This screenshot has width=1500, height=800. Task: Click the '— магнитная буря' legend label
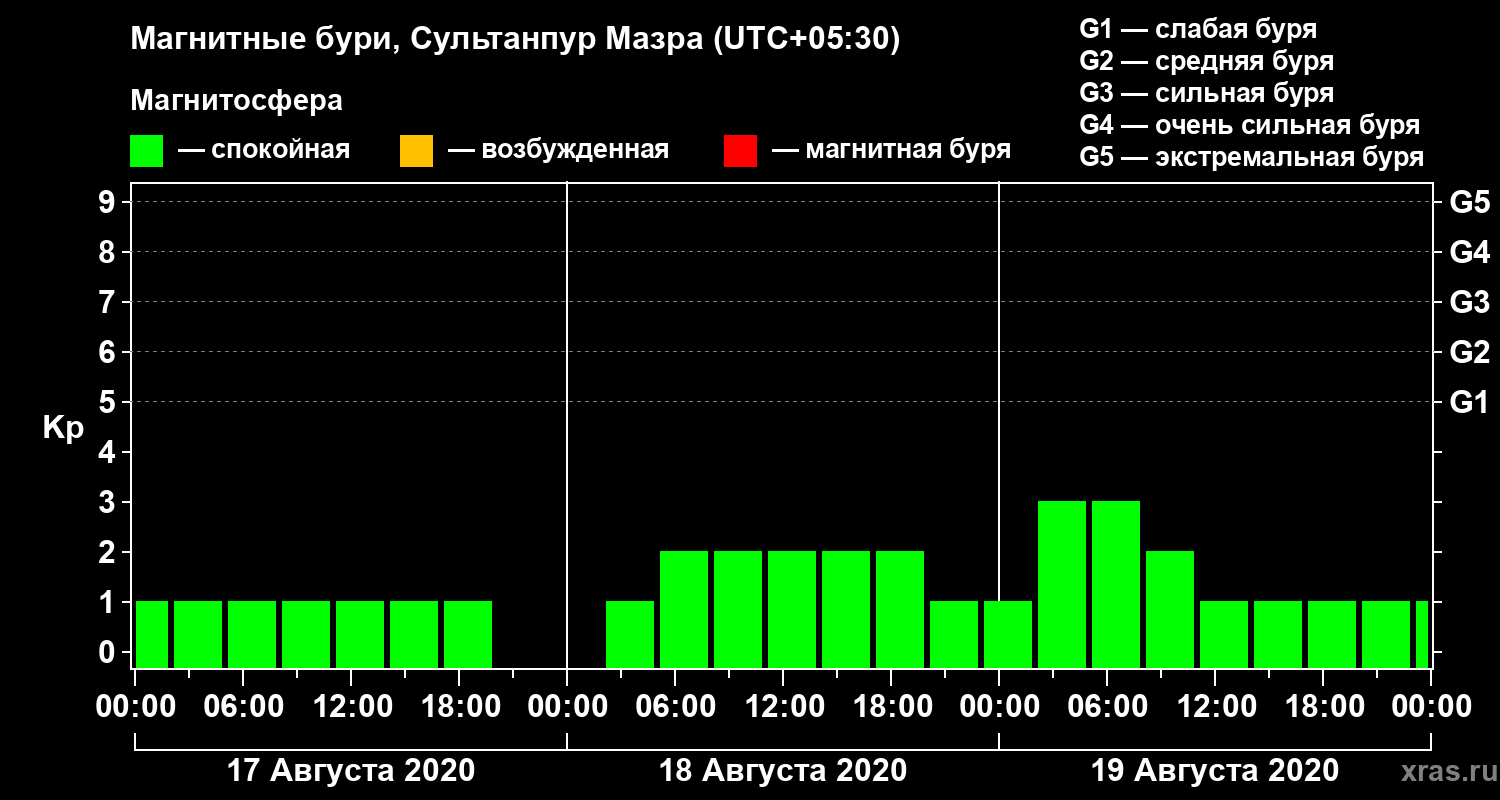[892, 150]
